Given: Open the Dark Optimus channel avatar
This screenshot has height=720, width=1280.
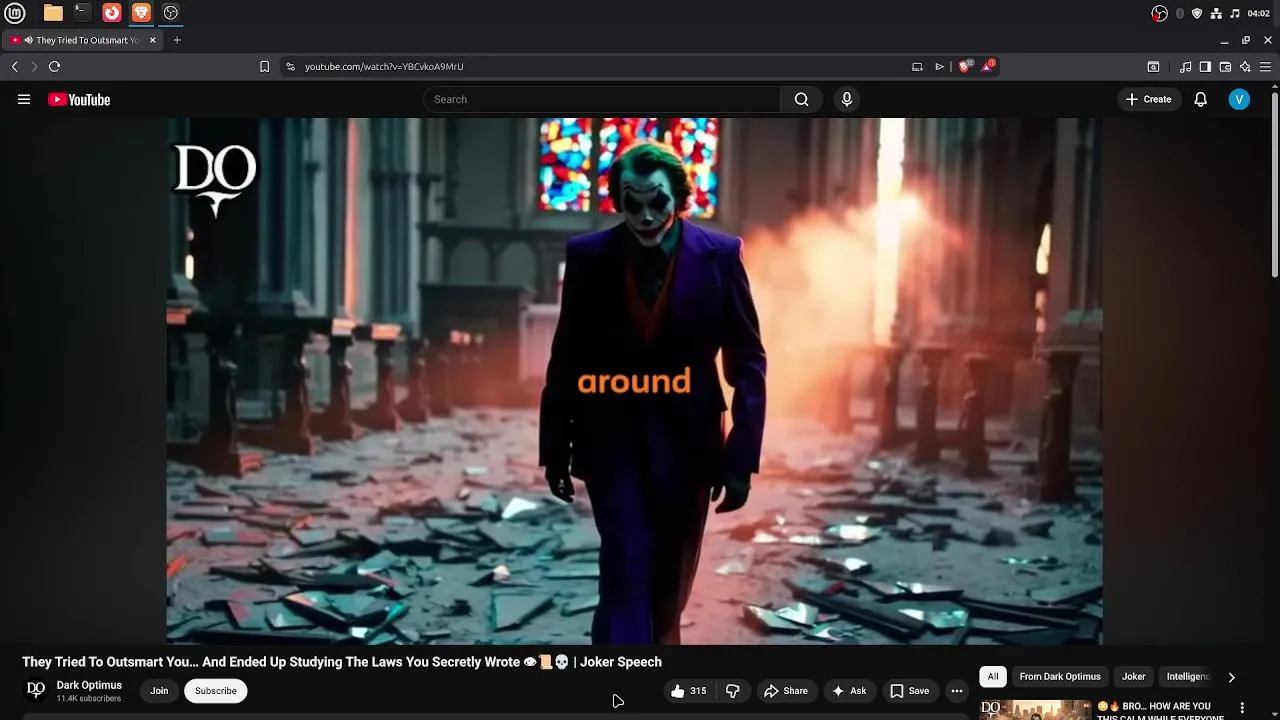Looking at the screenshot, I should tap(36, 690).
